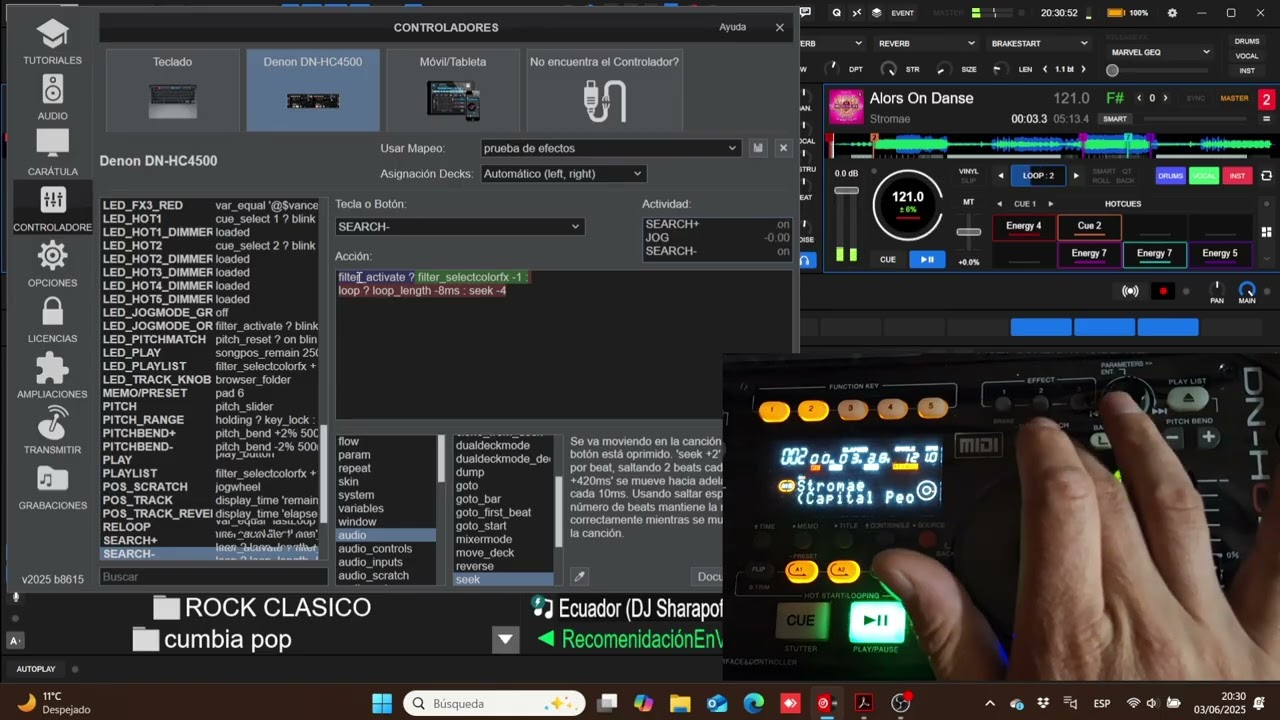
Task: Expand the browser folder dropdown arrow
Action: 505,639
